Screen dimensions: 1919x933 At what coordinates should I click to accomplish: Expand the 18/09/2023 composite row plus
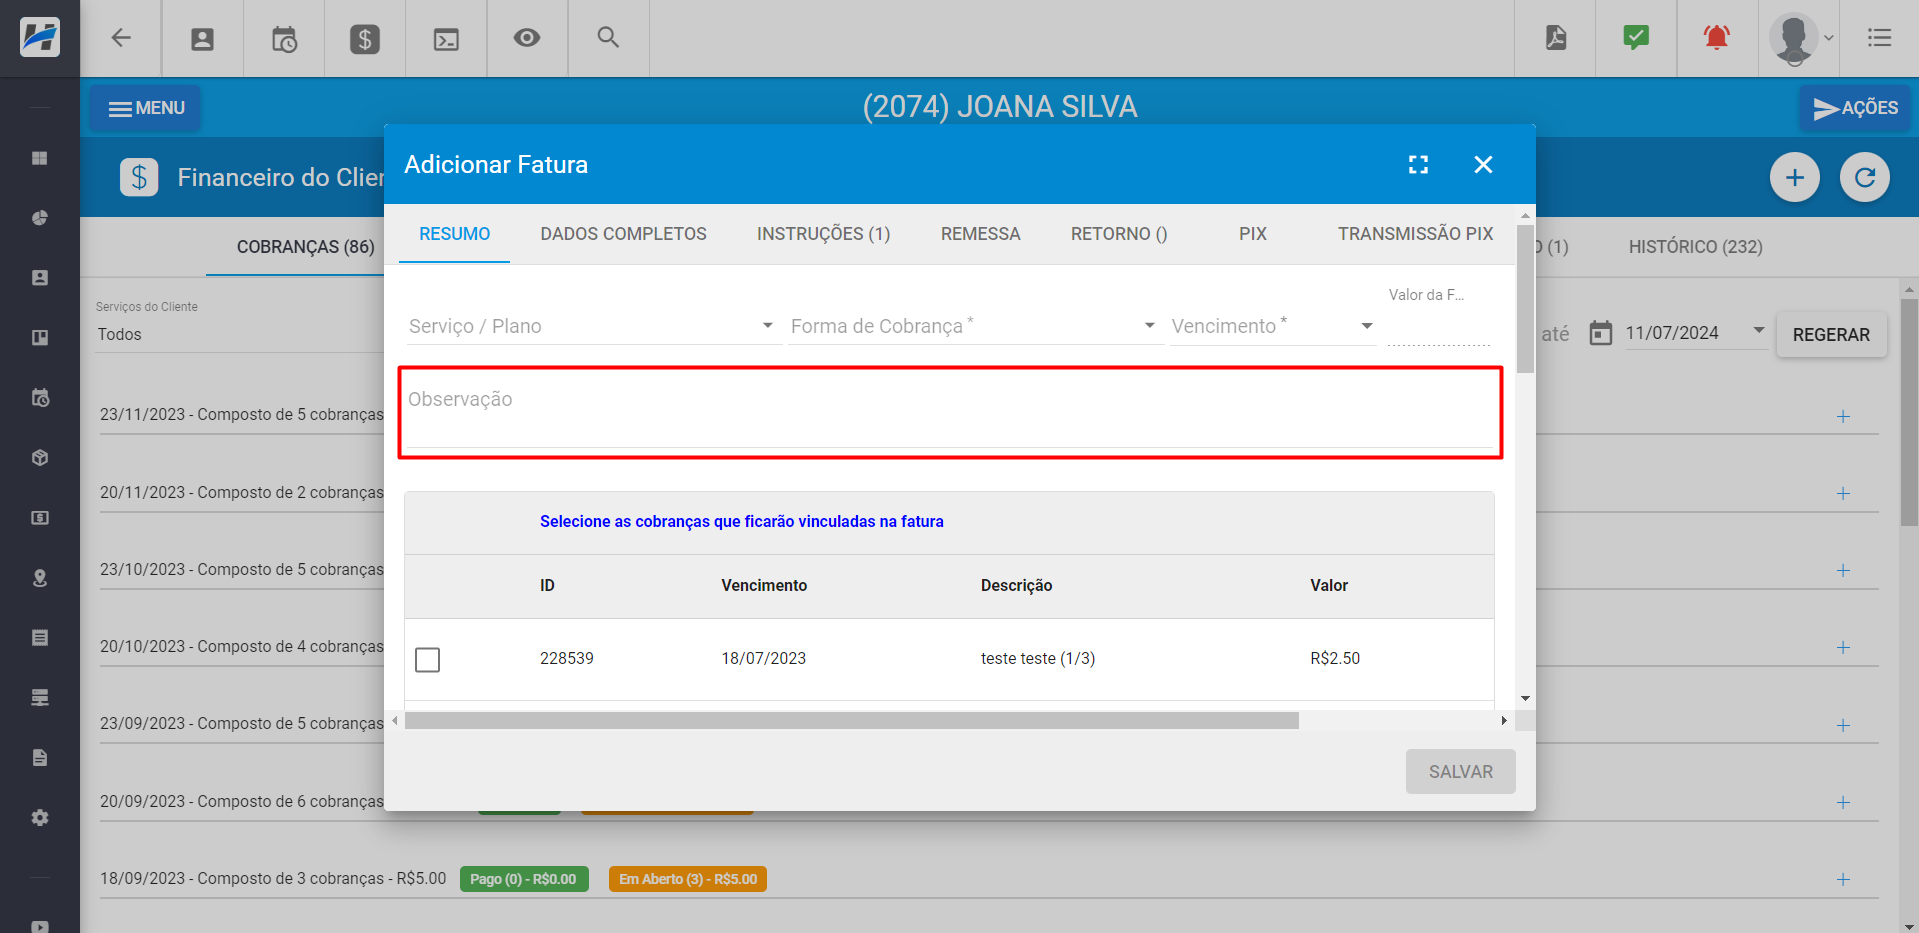tap(1843, 879)
